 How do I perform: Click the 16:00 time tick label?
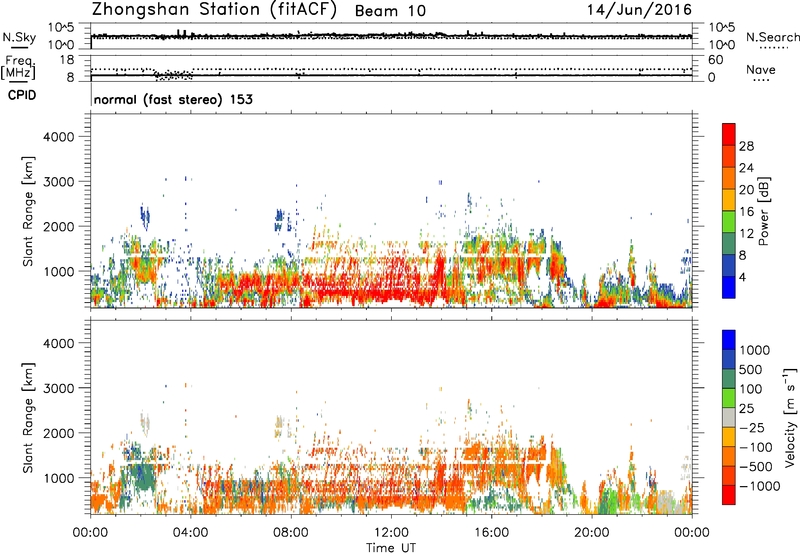coord(491,533)
